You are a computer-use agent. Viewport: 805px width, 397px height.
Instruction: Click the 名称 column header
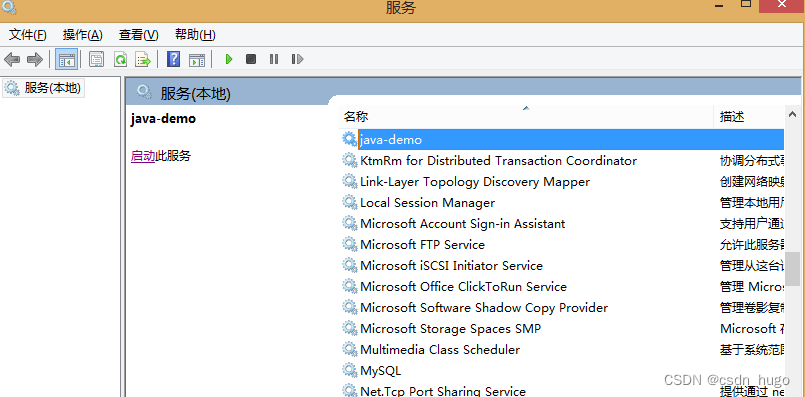pyautogui.click(x=526, y=117)
